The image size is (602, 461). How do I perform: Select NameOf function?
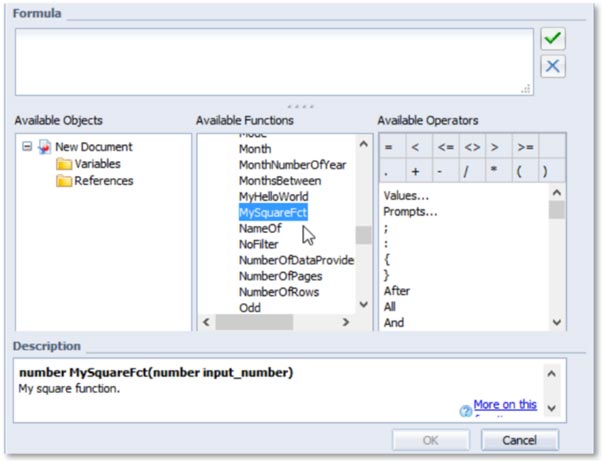(260, 228)
